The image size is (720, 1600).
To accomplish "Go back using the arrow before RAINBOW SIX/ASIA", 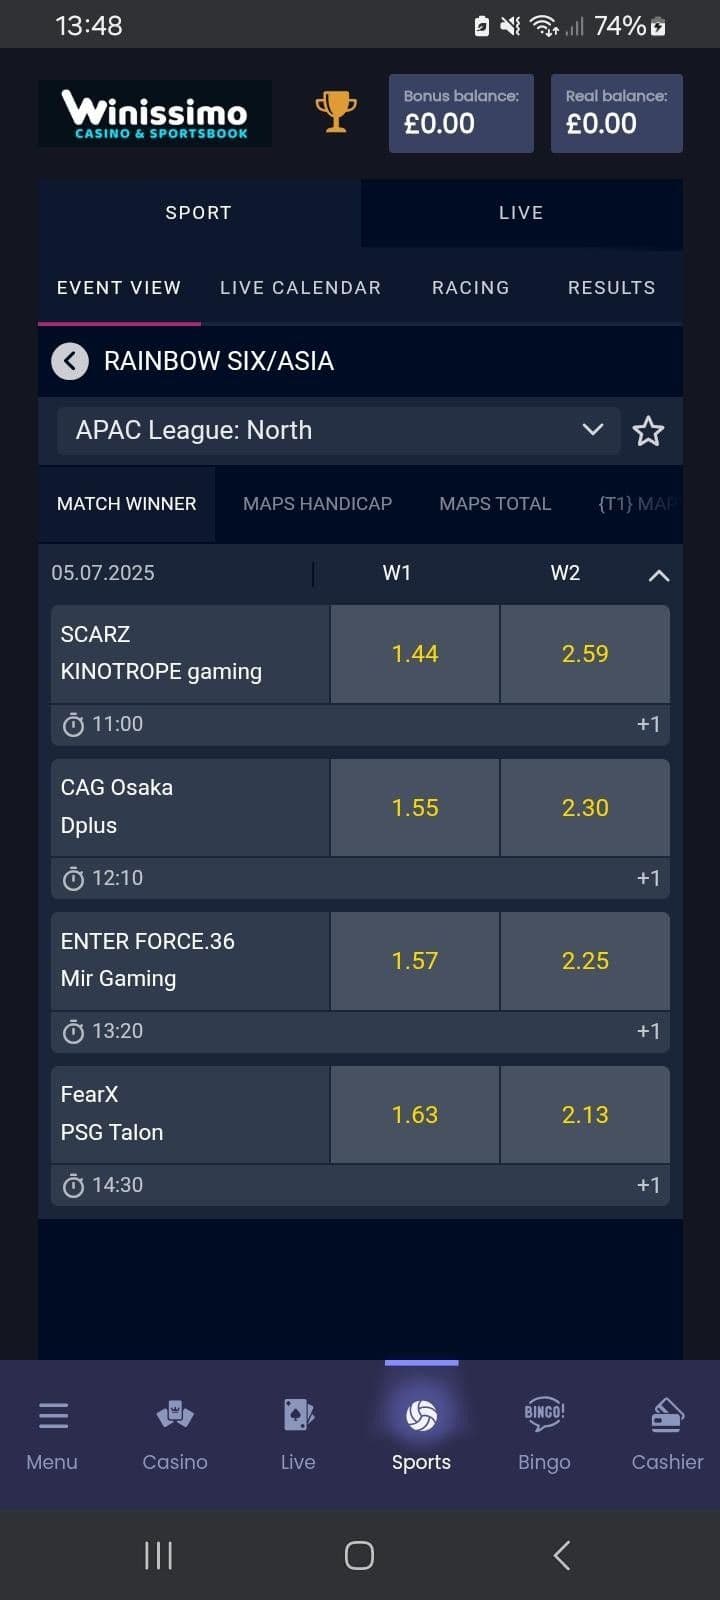I will [x=69, y=361].
